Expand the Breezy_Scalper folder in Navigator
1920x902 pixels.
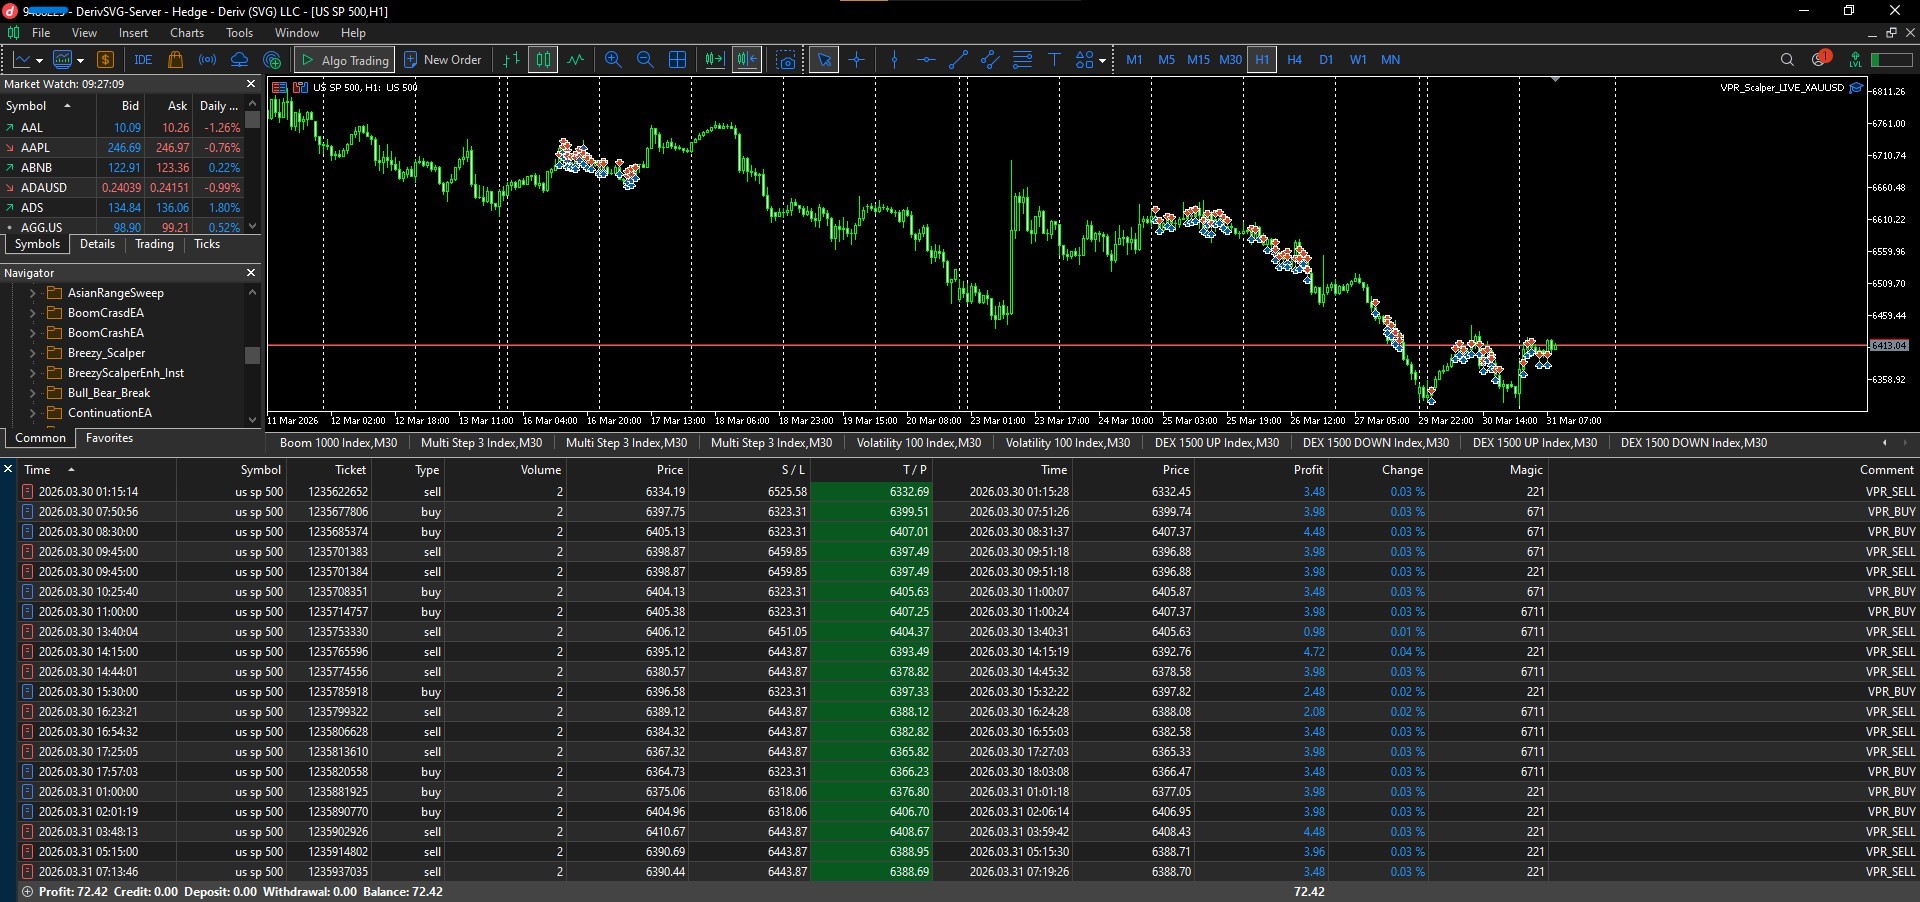(x=32, y=353)
